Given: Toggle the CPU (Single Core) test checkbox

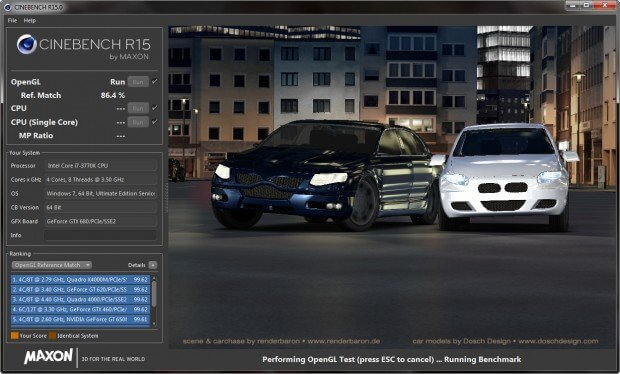Looking at the screenshot, I should (x=155, y=121).
